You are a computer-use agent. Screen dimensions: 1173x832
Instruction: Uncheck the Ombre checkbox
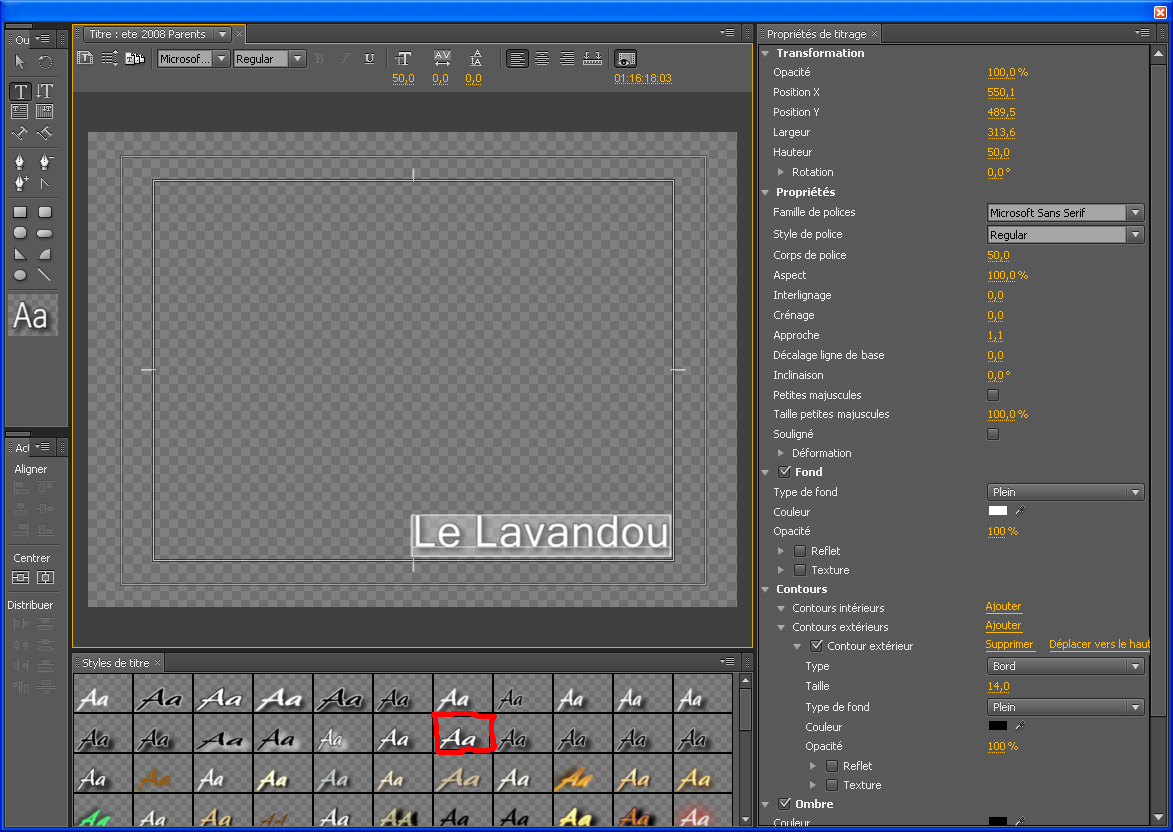(x=785, y=804)
